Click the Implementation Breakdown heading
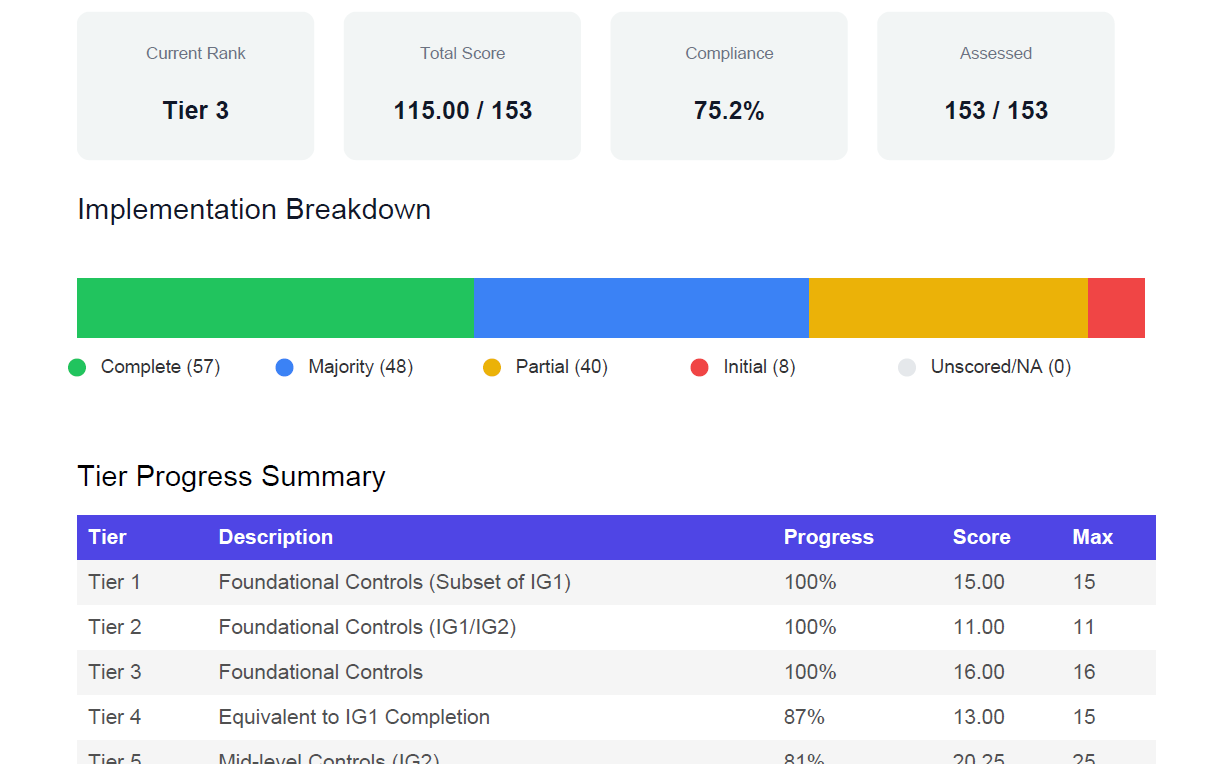This screenshot has height=764, width=1229. (x=254, y=210)
